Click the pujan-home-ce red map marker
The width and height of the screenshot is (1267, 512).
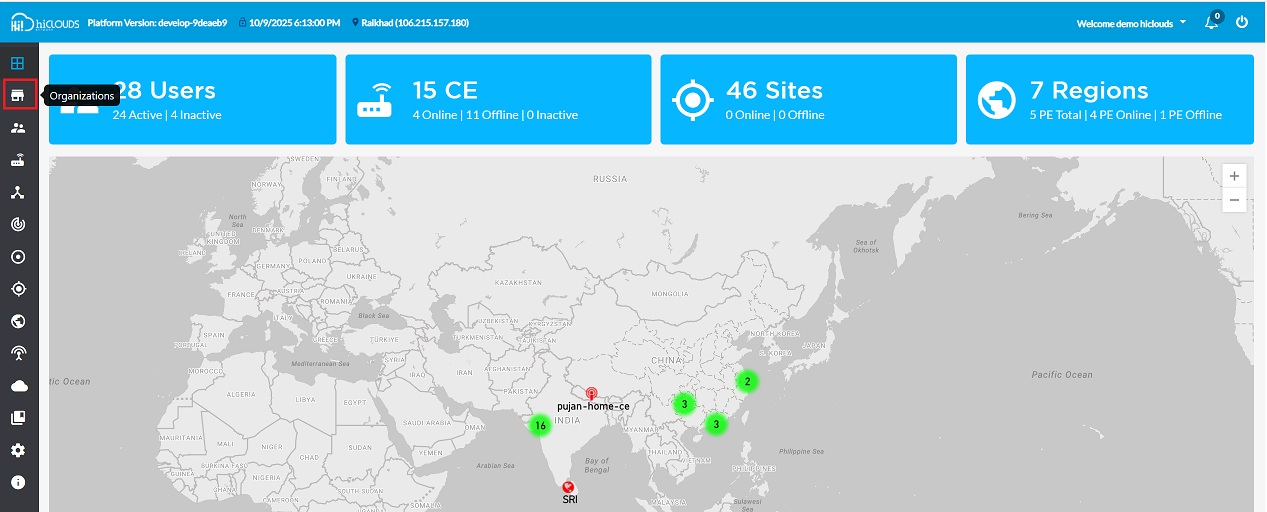(591, 394)
